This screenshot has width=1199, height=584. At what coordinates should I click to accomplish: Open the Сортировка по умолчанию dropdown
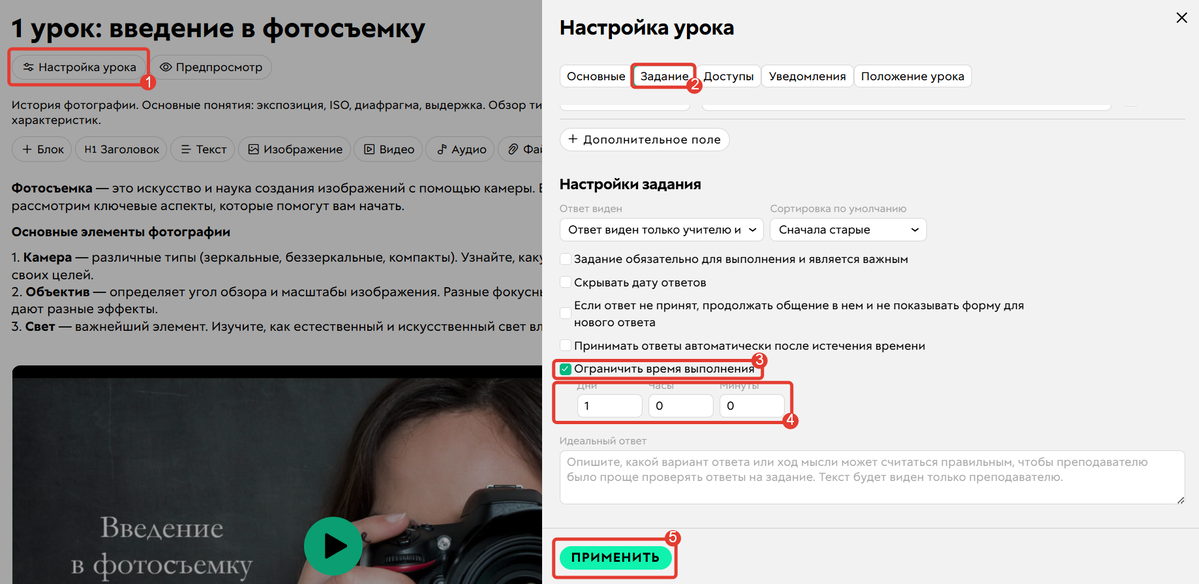[848, 229]
